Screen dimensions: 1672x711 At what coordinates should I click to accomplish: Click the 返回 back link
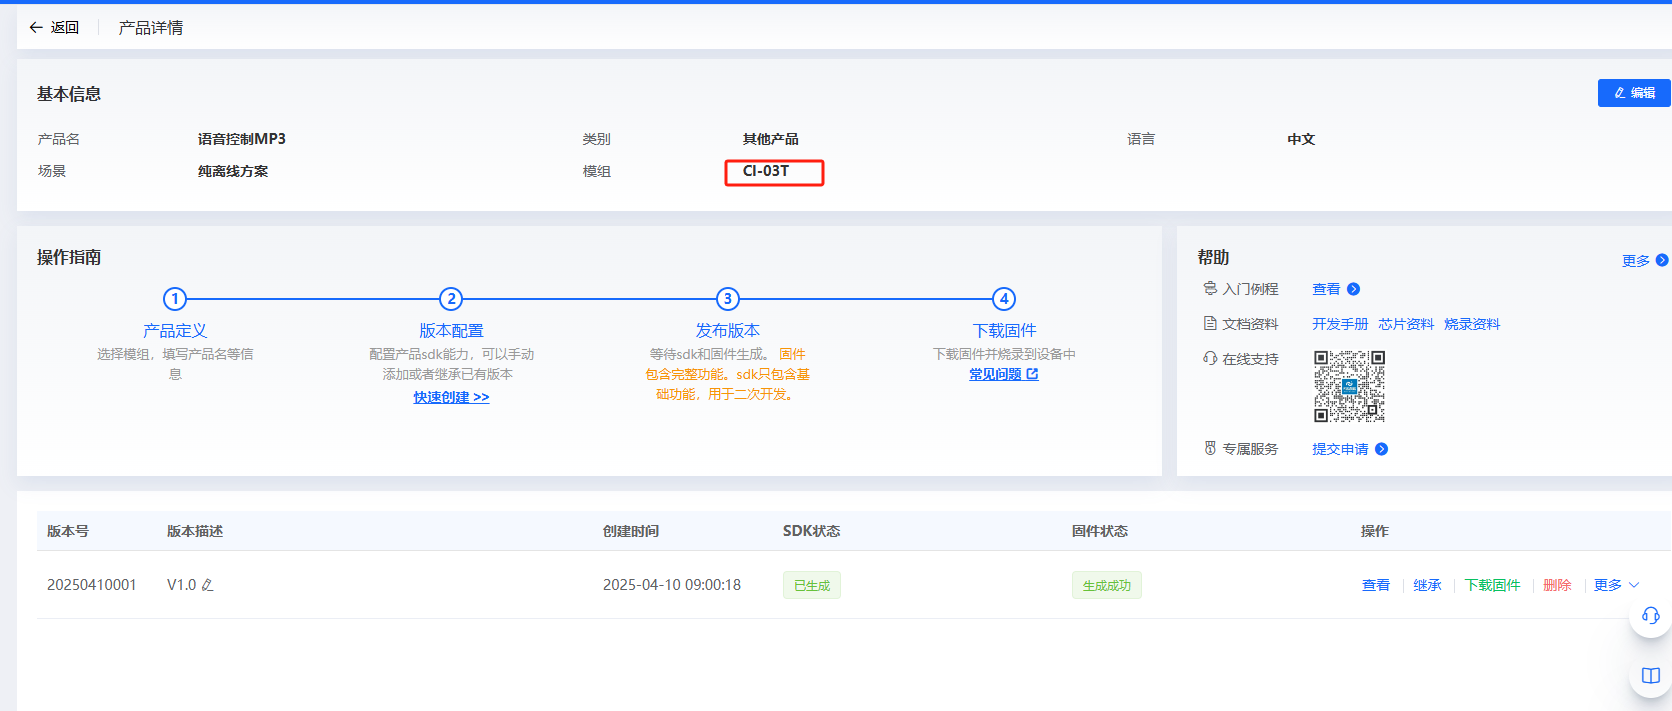coord(65,28)
